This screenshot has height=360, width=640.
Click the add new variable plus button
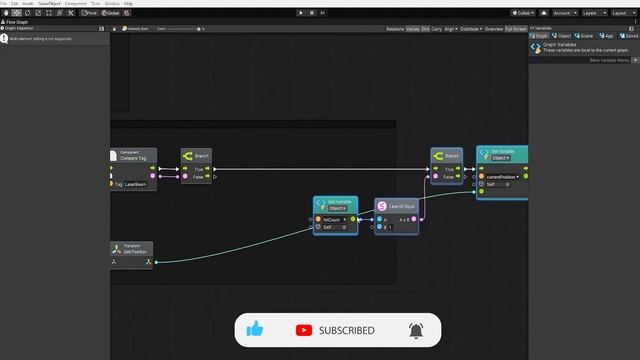[x=635, y=60]
